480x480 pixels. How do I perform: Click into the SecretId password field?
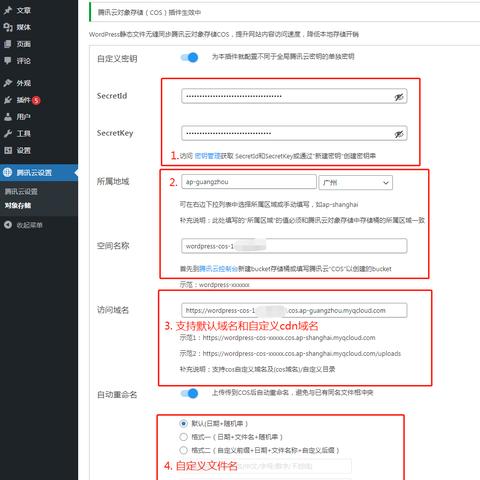294,96
